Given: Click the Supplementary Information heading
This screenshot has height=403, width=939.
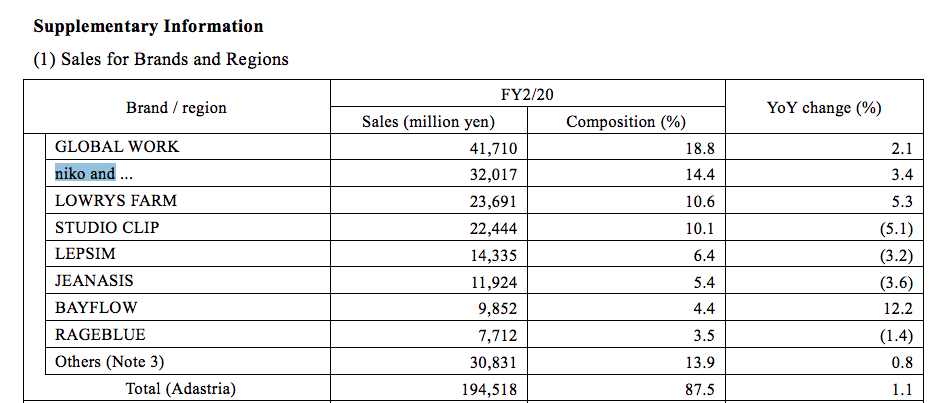Looking at the screenshot, I should click(148, 26).
